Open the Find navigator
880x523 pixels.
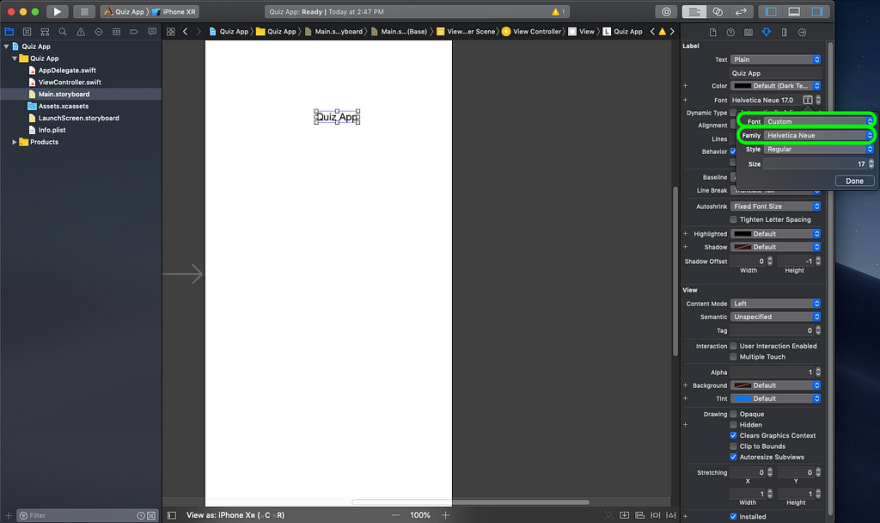coord(63,32)
